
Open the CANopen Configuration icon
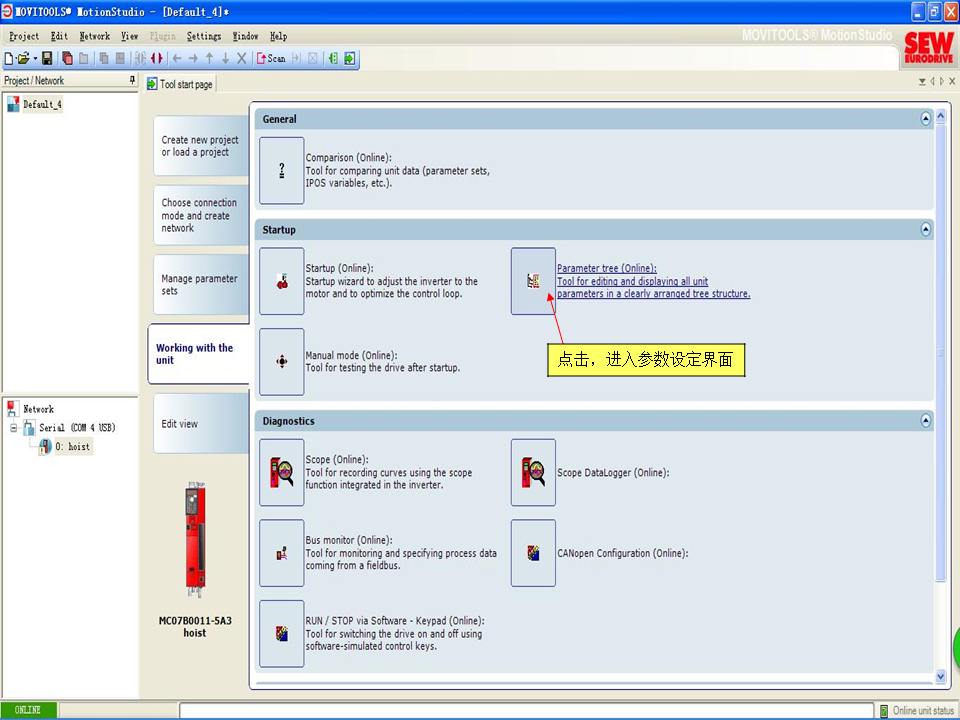[533, 553]
